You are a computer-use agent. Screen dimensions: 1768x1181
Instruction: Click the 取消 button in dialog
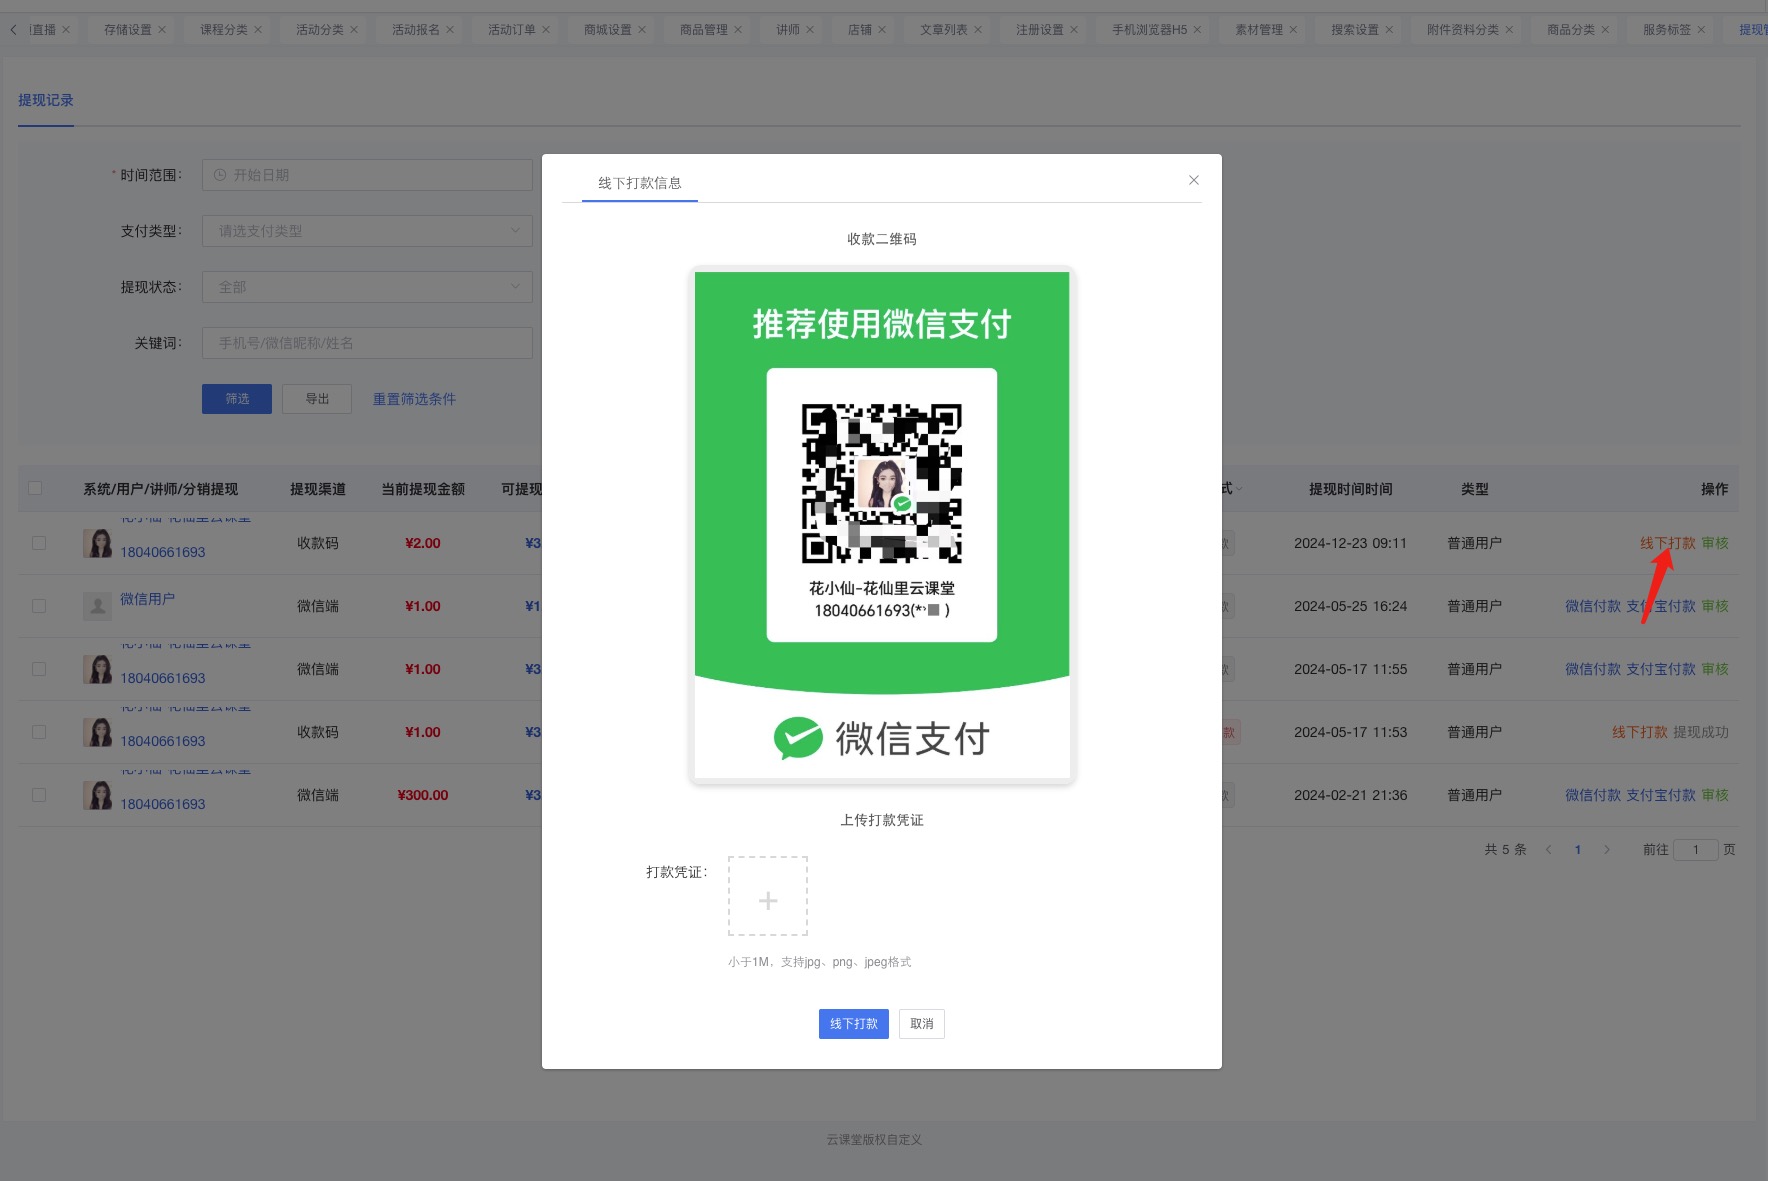921,1024
